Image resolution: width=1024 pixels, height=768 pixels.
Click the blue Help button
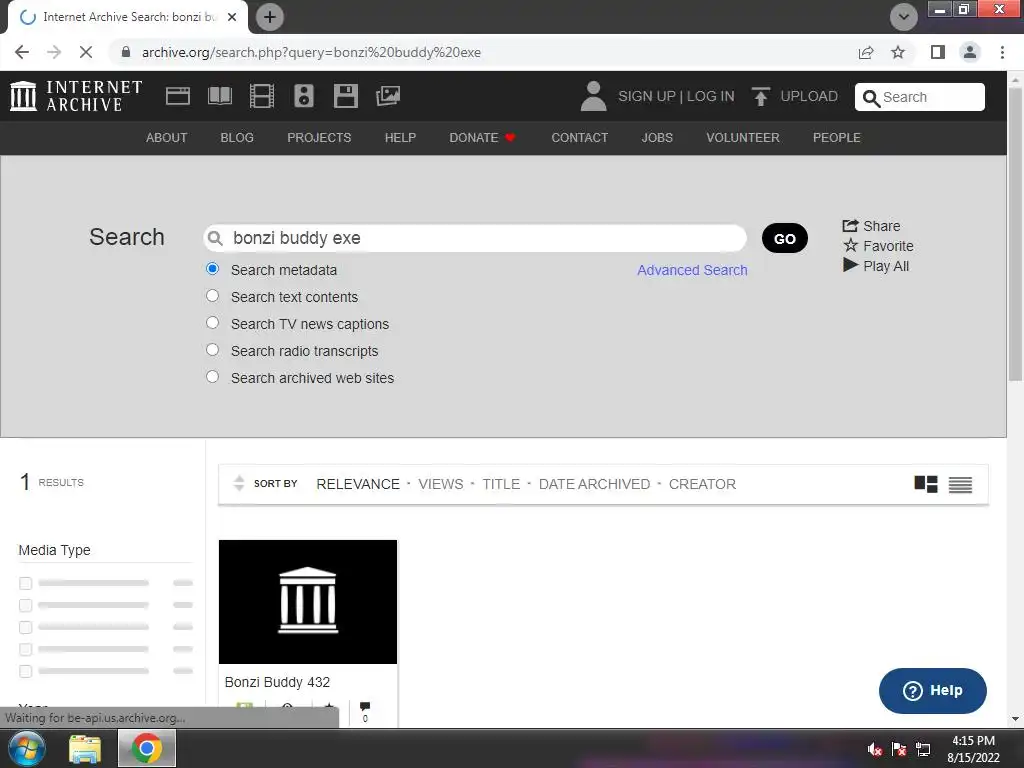click(933, 691)
